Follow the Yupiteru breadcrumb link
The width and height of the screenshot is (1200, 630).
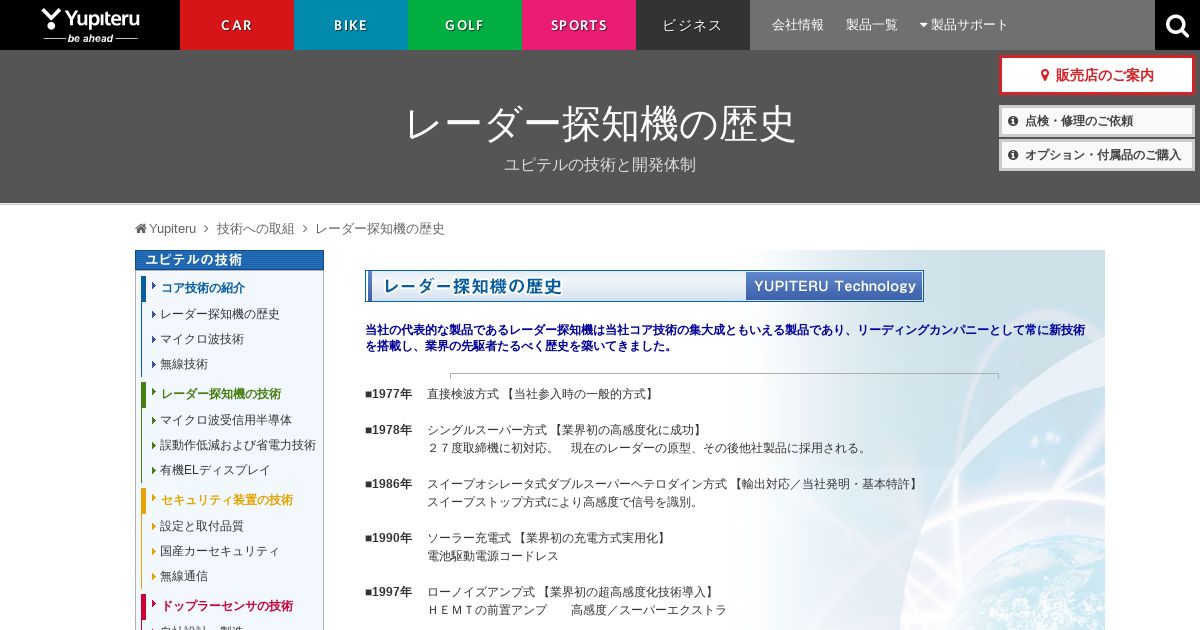[172, 229]
